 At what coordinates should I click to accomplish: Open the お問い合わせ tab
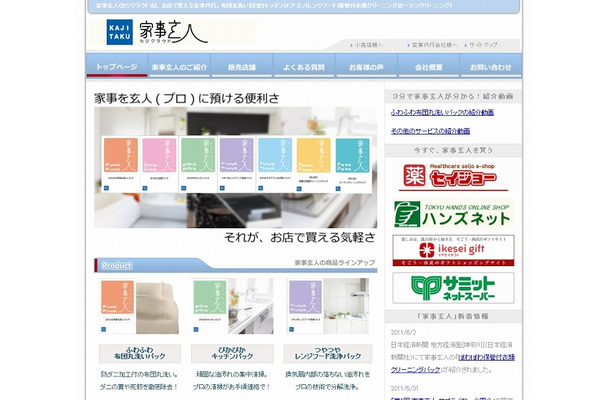click(491, 67)
